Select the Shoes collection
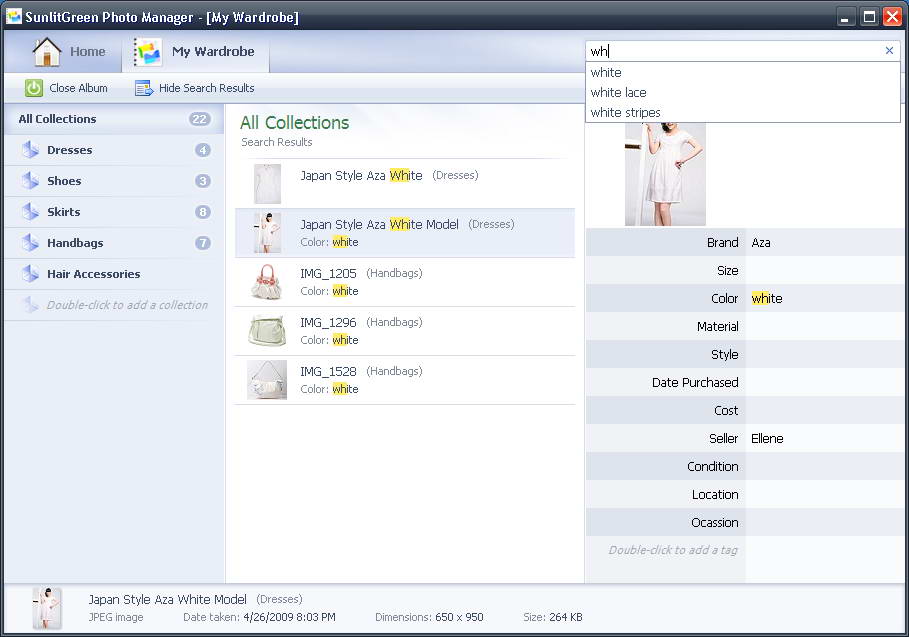 click(114, 181)
